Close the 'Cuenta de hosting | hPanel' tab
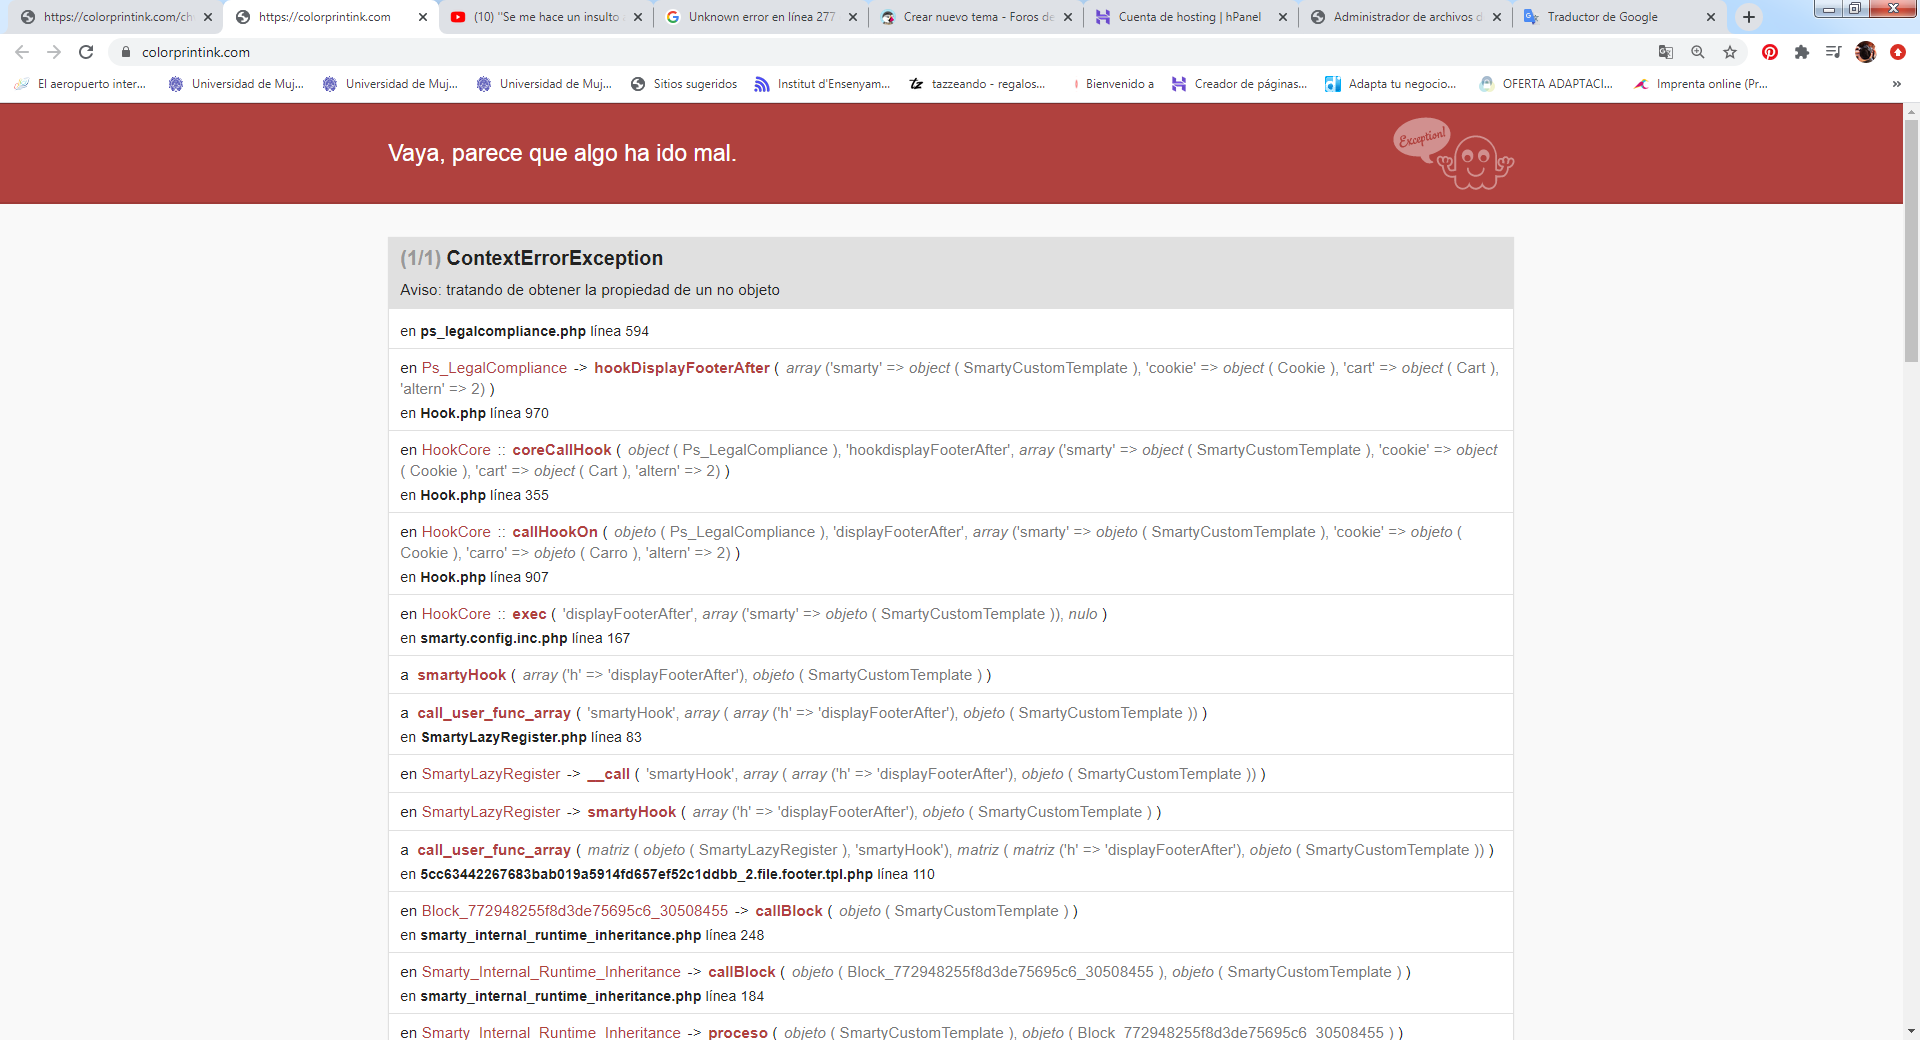 click(x=1283, y=17)
